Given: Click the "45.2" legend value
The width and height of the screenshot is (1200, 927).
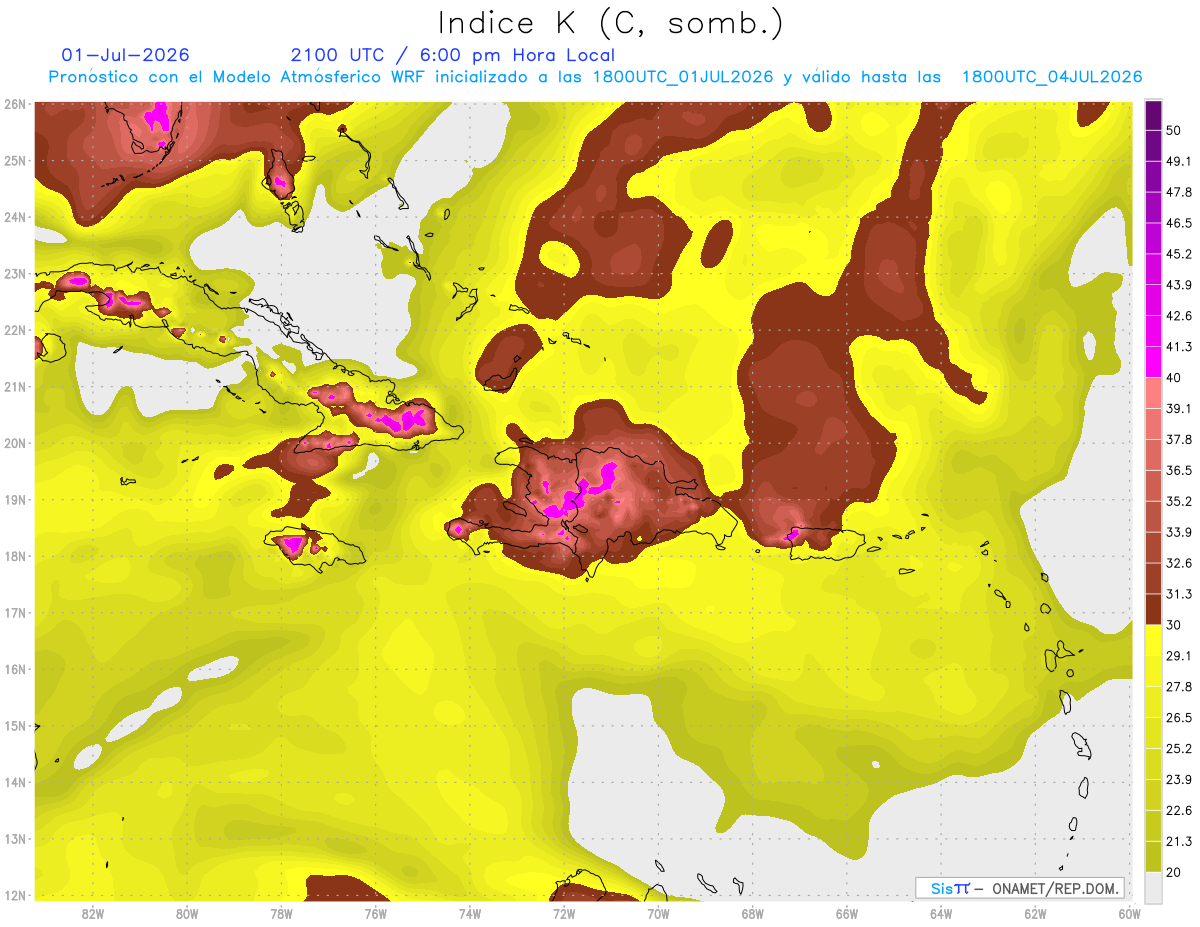Looking at the screenshot, I should (1178, 254).
